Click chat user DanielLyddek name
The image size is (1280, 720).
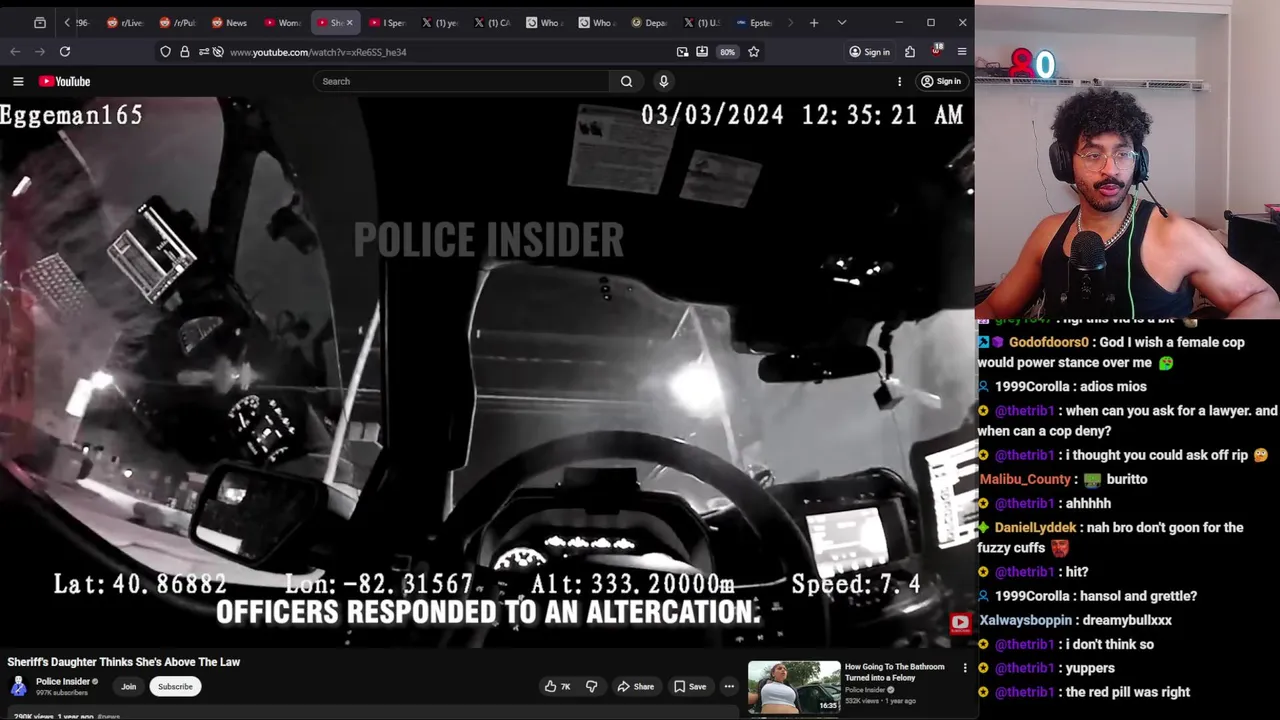1035,527
